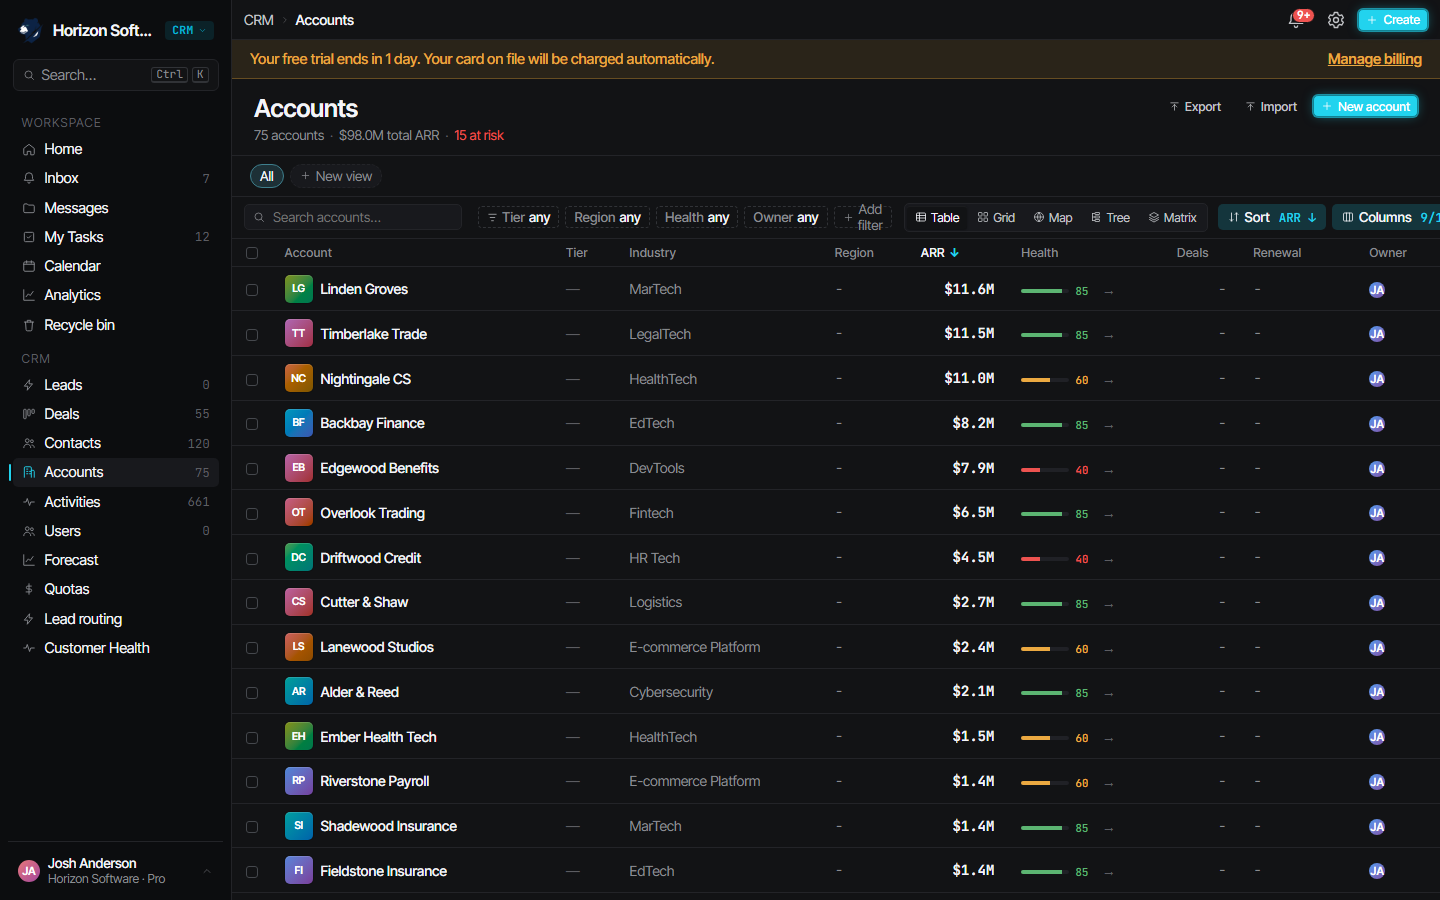Viewport: 1440px width, 900px height.
Task: Select the Calendar sidebar icon
Action: [x=29, y=266]
